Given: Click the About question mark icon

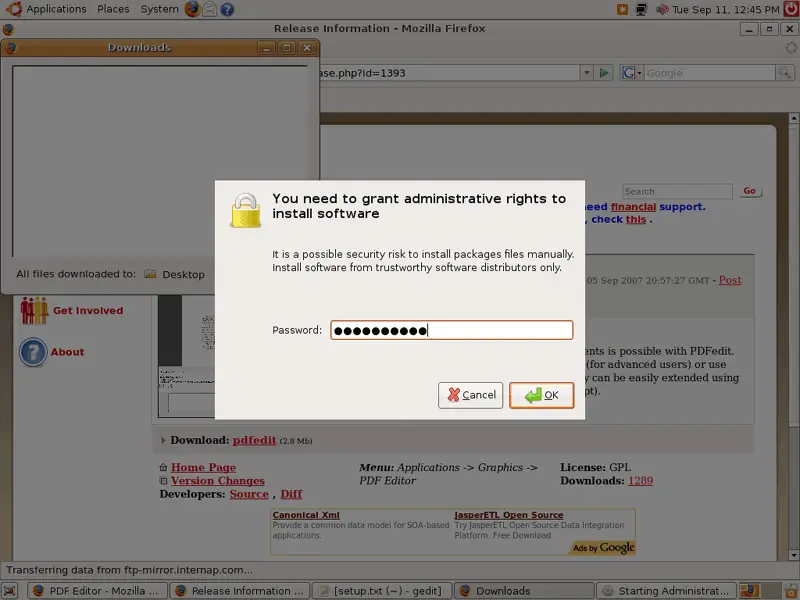Looking at the screenshot, I should pos(33,352).
